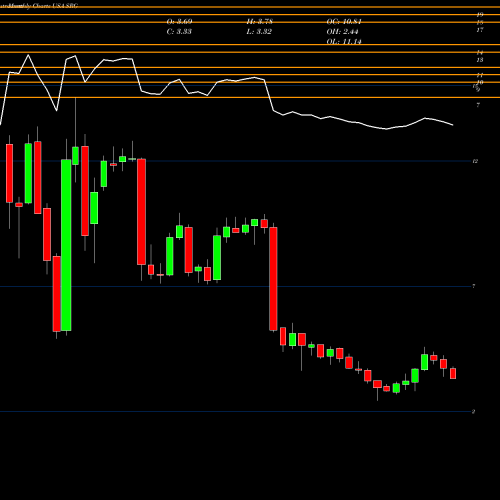The height and width of the screenshot is (500, 500).
Task: Click the low value 'L: 3.32'
Action: pos(259,32)
